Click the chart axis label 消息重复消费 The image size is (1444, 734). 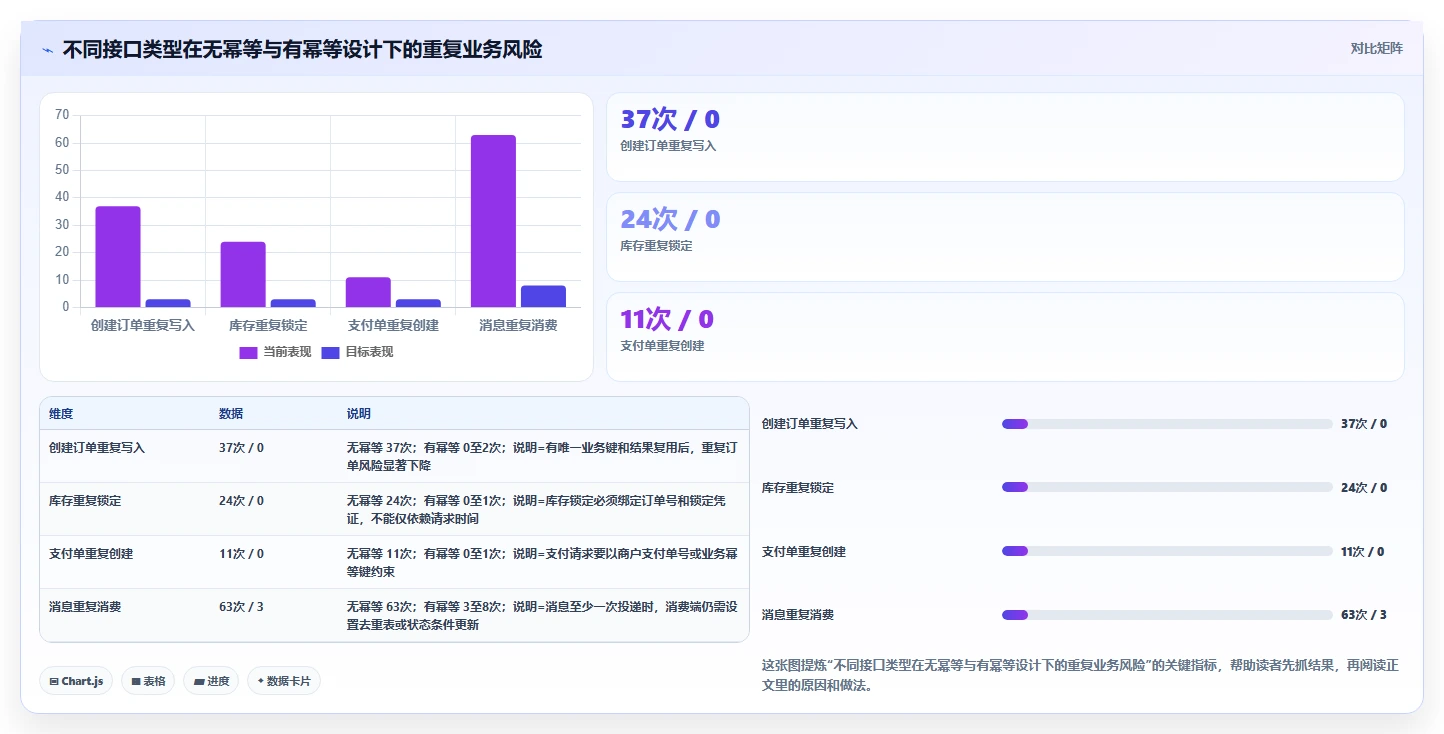coord(518,326)
